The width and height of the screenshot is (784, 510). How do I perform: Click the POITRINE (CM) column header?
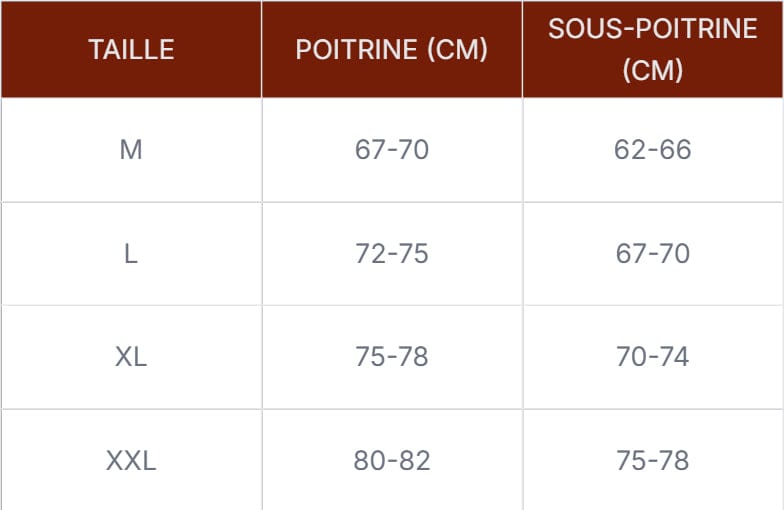392,49
